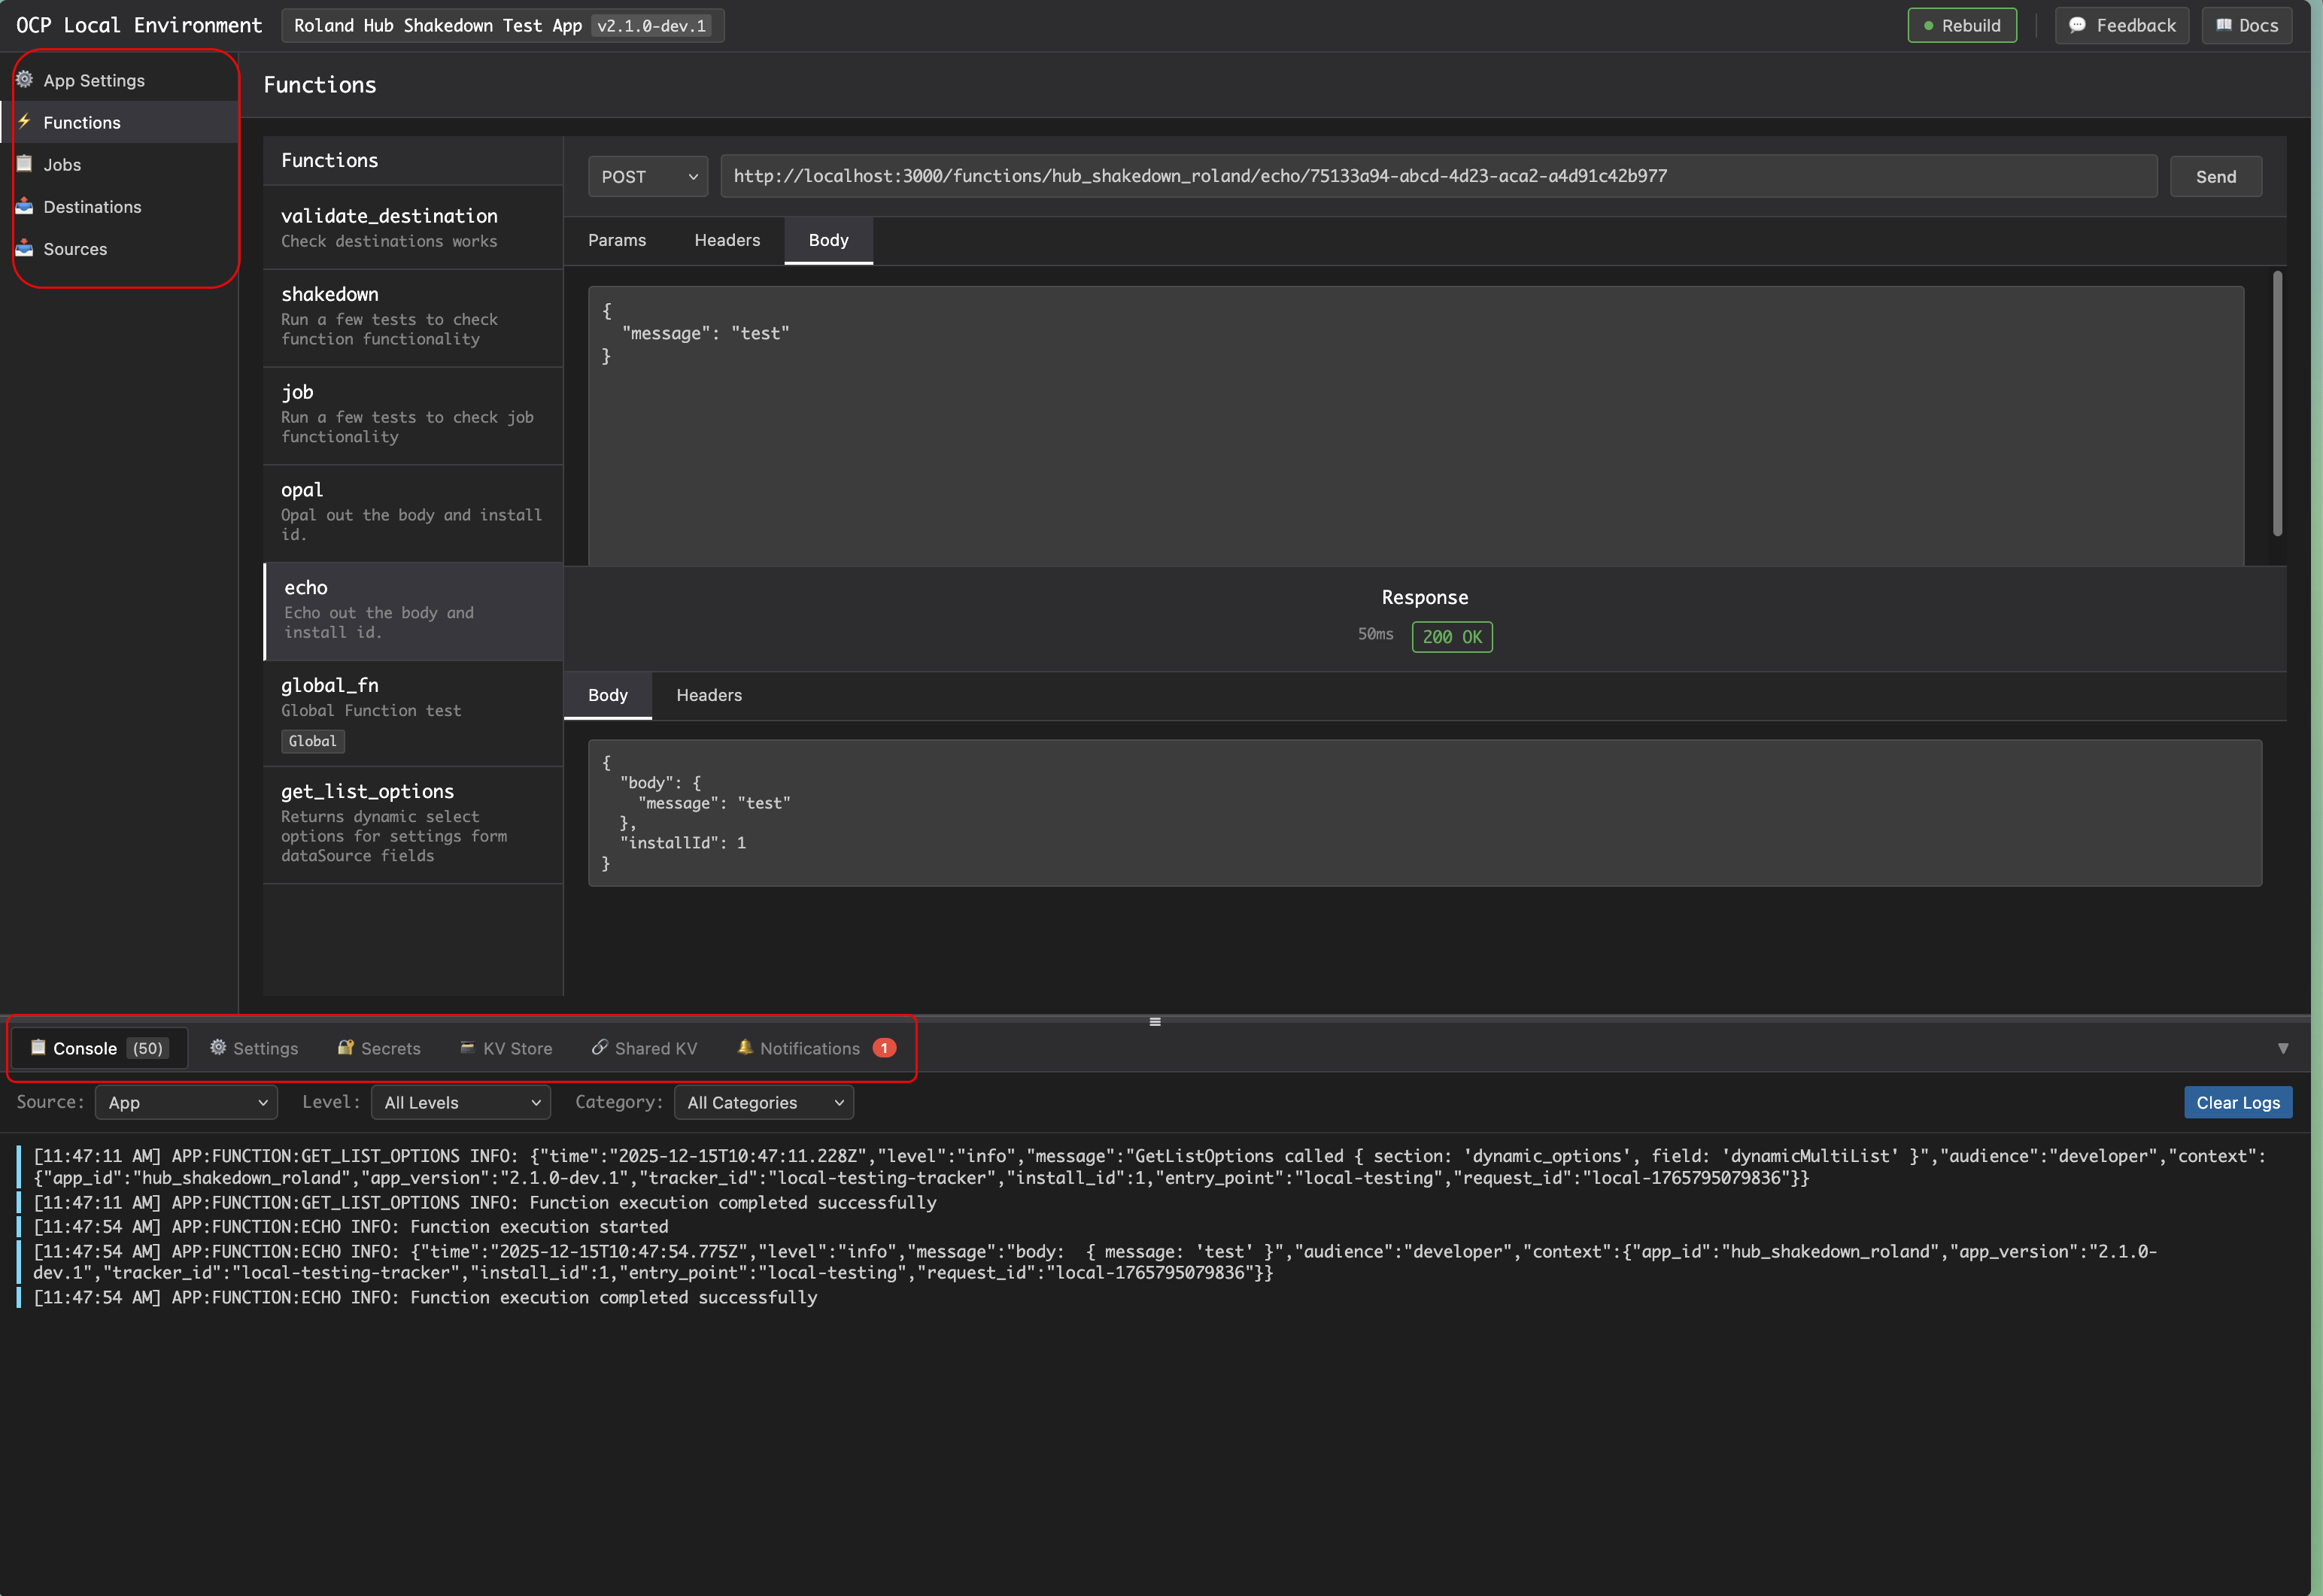Open the KV Store tab
The height and width of the screenshot is (1596, 2323).
[x=506, y=1048]
